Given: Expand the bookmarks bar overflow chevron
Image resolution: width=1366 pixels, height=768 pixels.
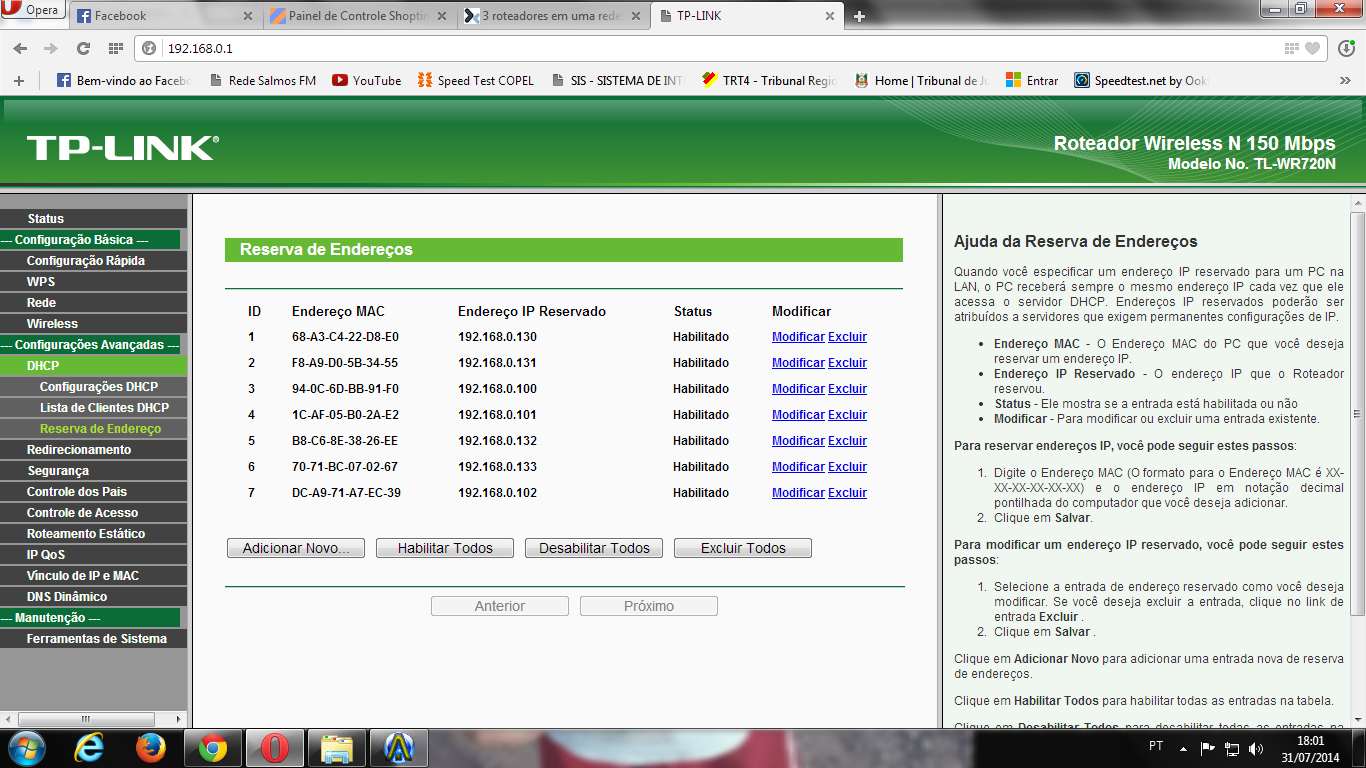Looking at the screenshot, I should [1345, 81].
